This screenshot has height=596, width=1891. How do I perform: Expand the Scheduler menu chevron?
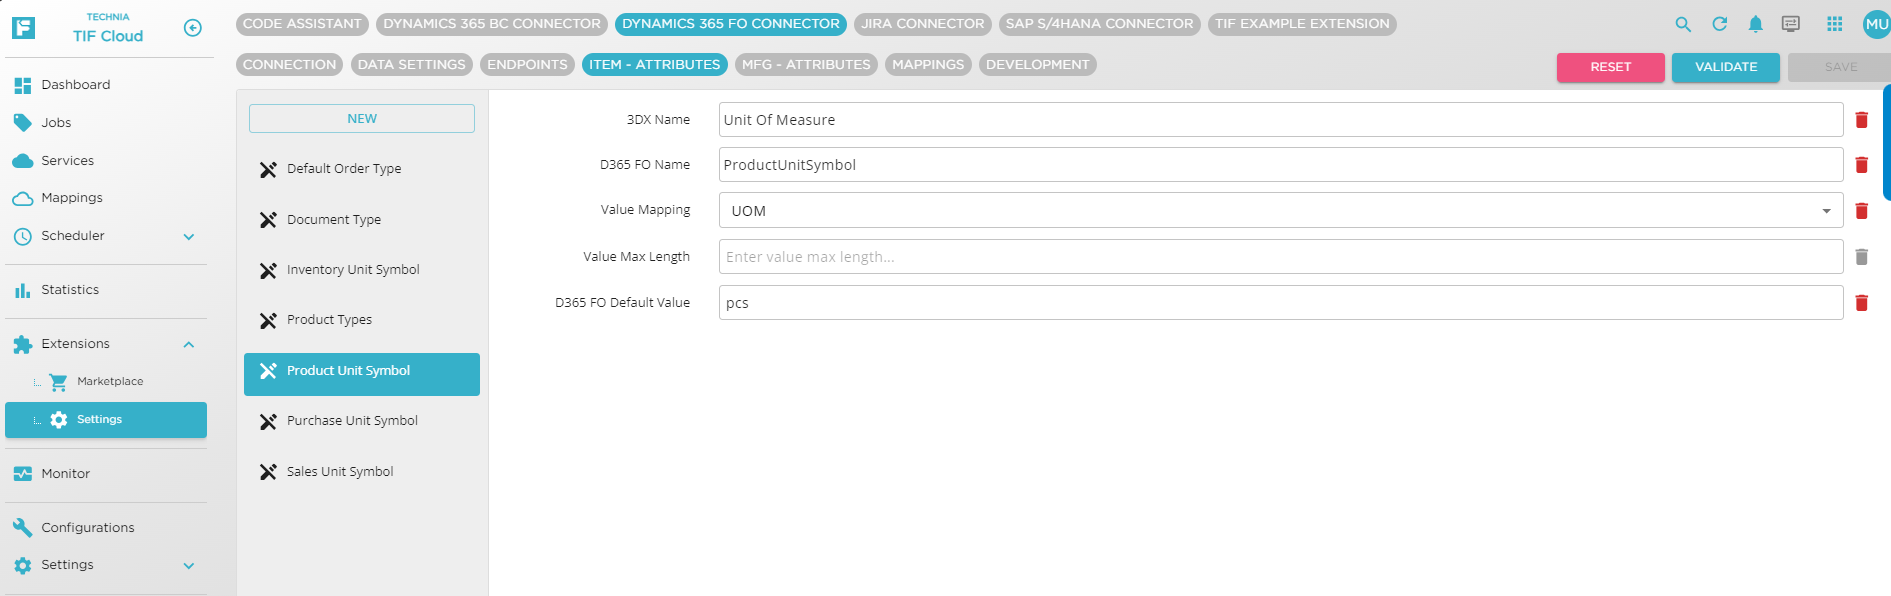[189, 237]
